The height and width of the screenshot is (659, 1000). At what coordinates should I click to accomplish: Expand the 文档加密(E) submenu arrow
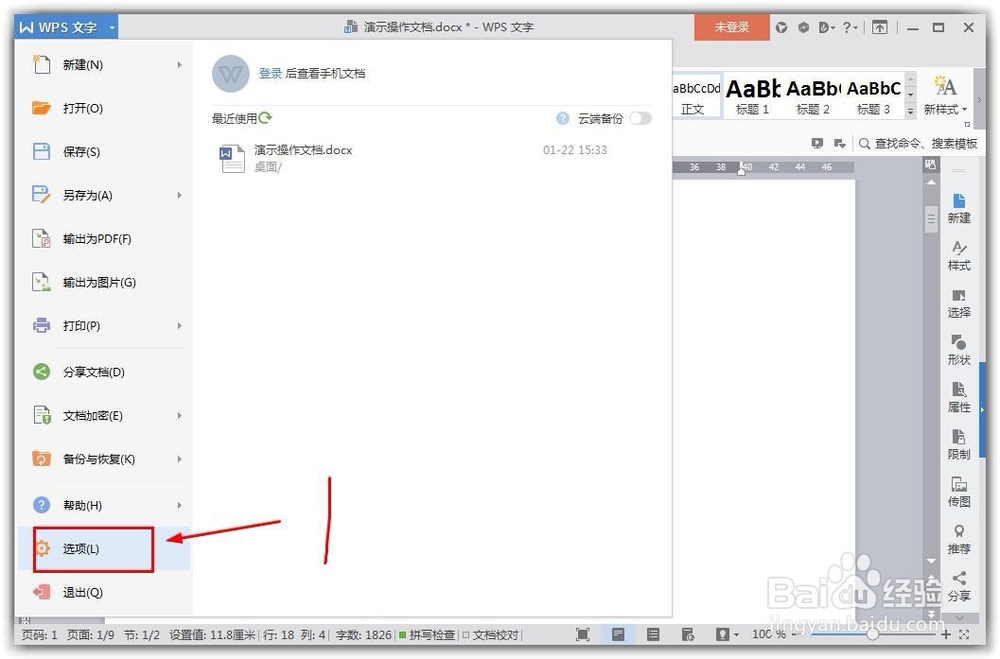[x=179, y=415]
